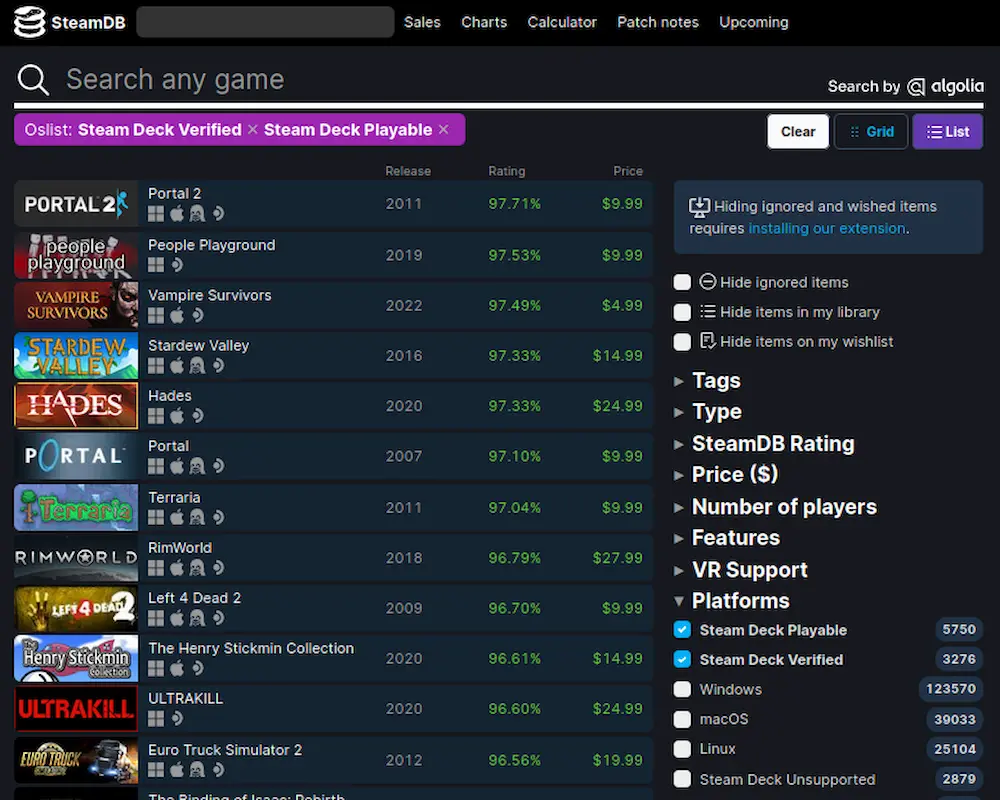Click Linux icon in RimWorld row
The height and width of the screenshot is (800, 1000).
[197, 568]
